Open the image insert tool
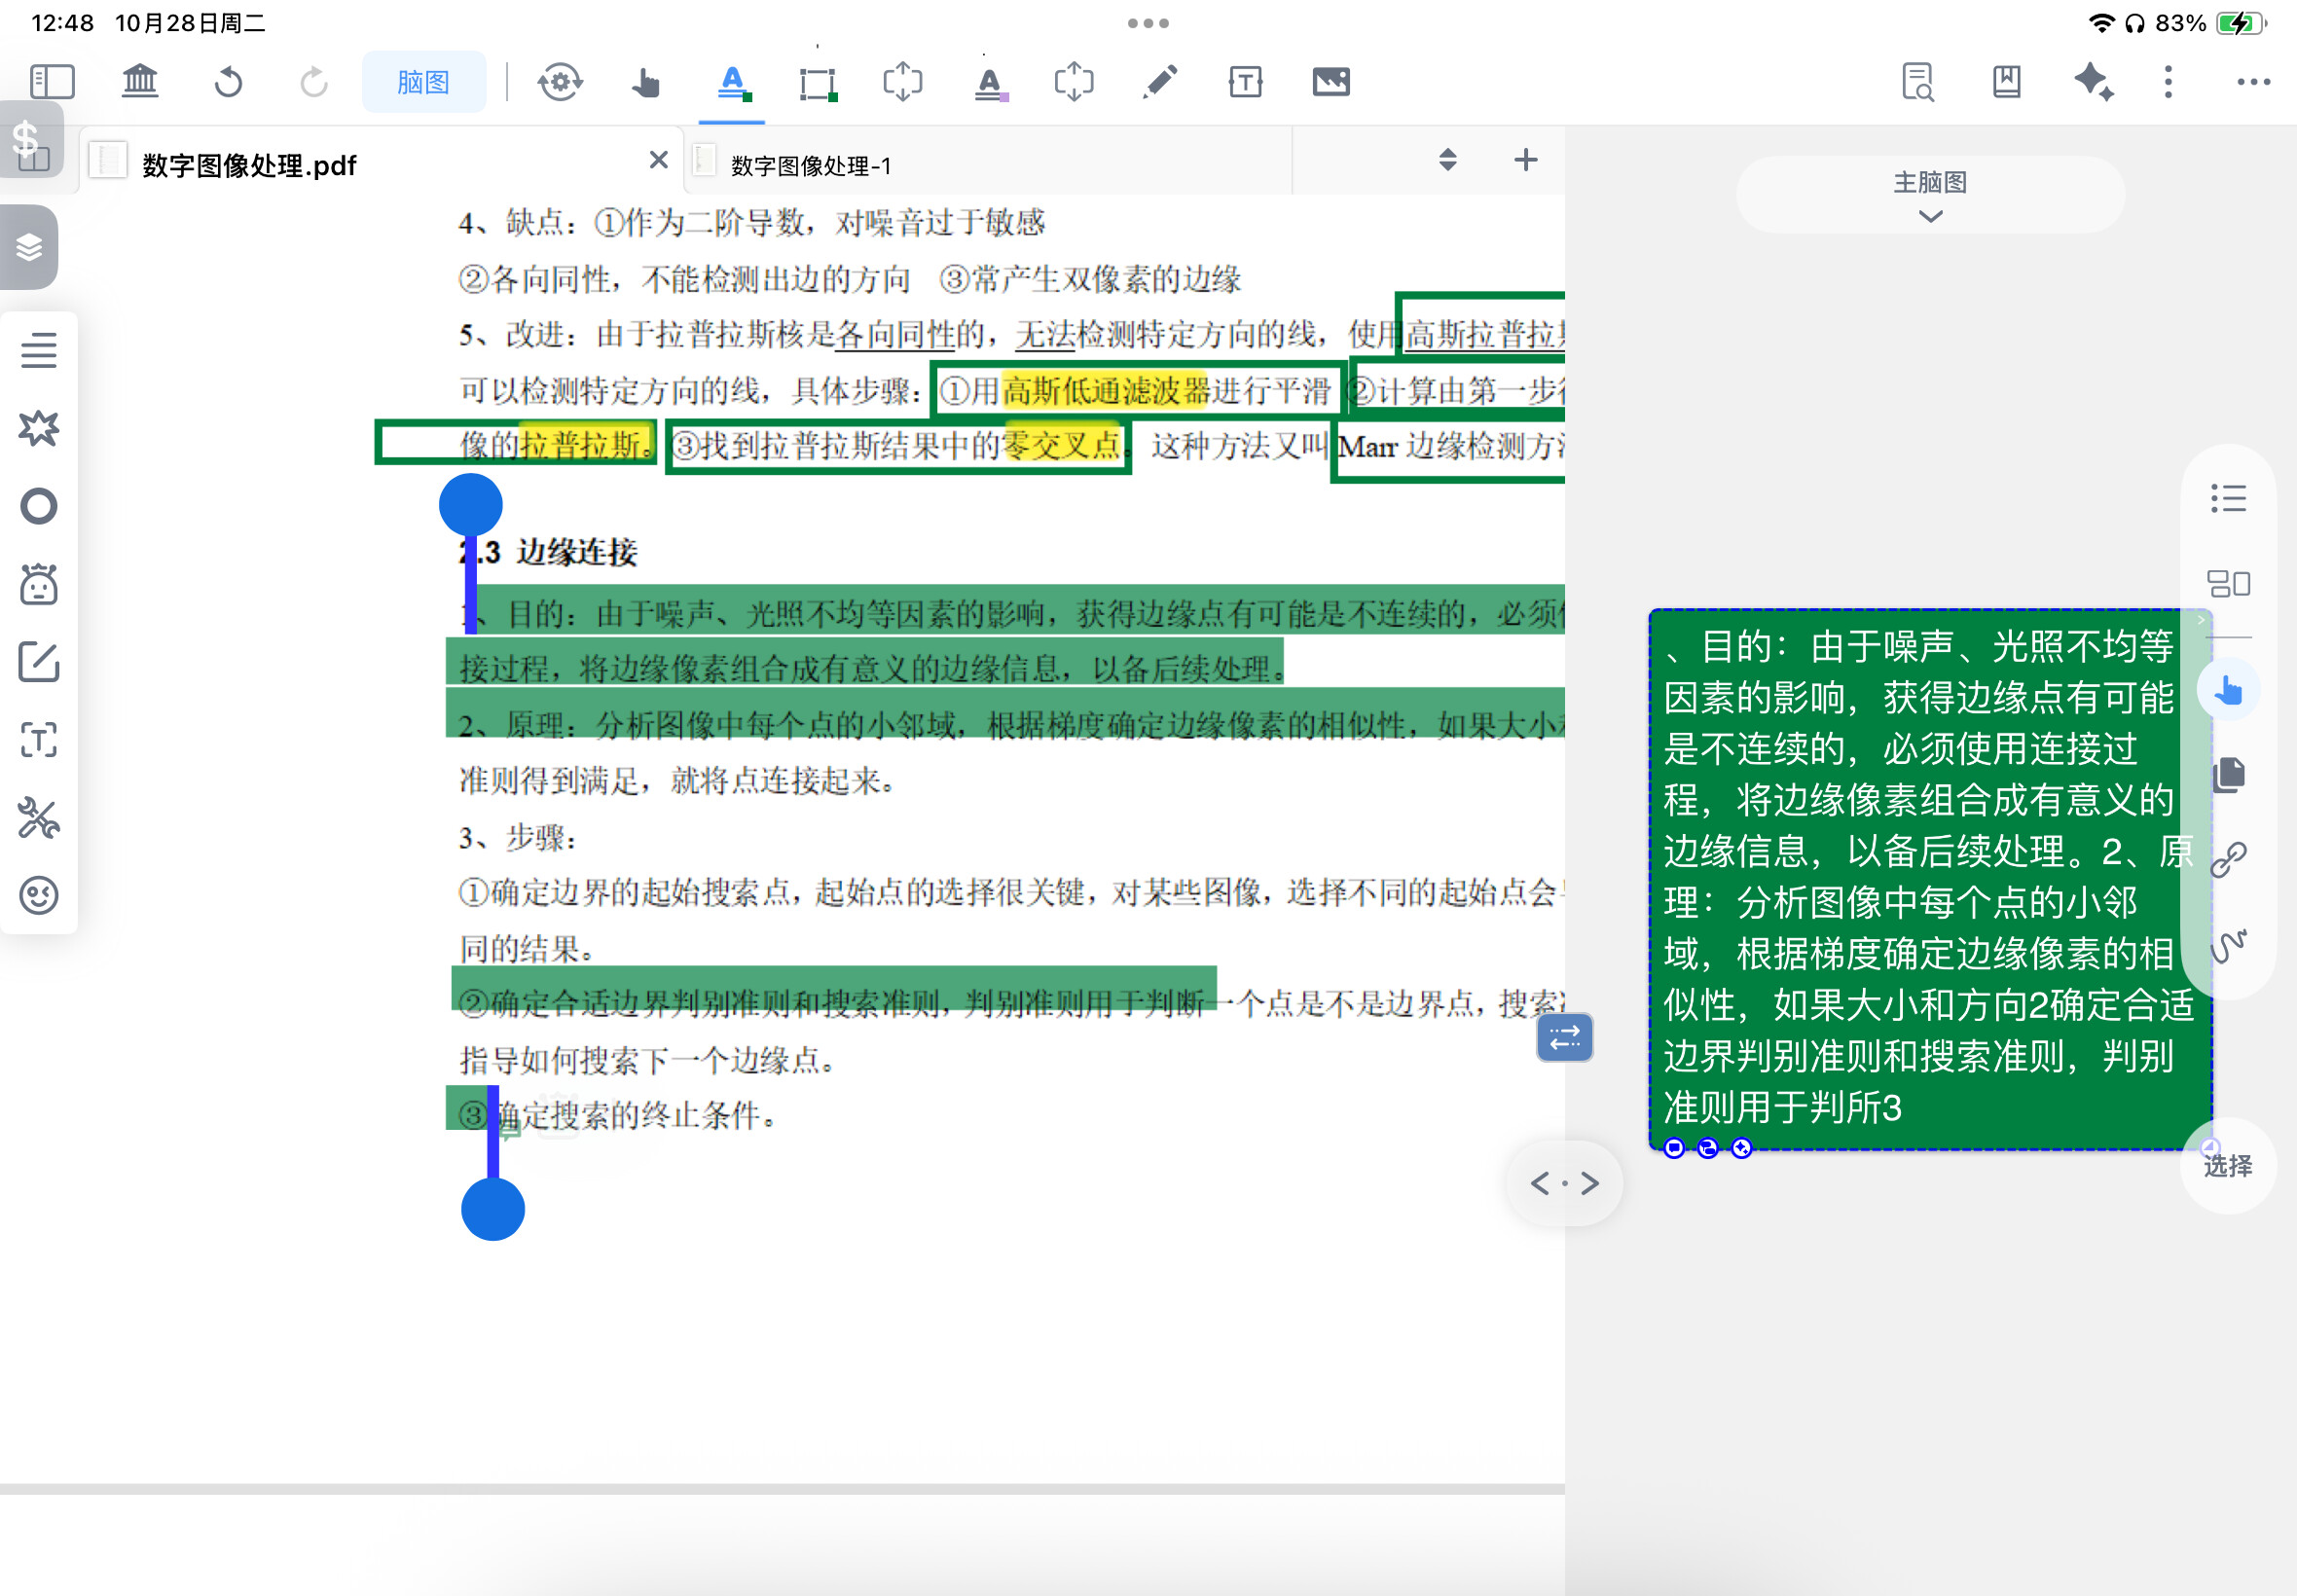Viewport: 2297px width, 1596px height. pos(1331,82)
